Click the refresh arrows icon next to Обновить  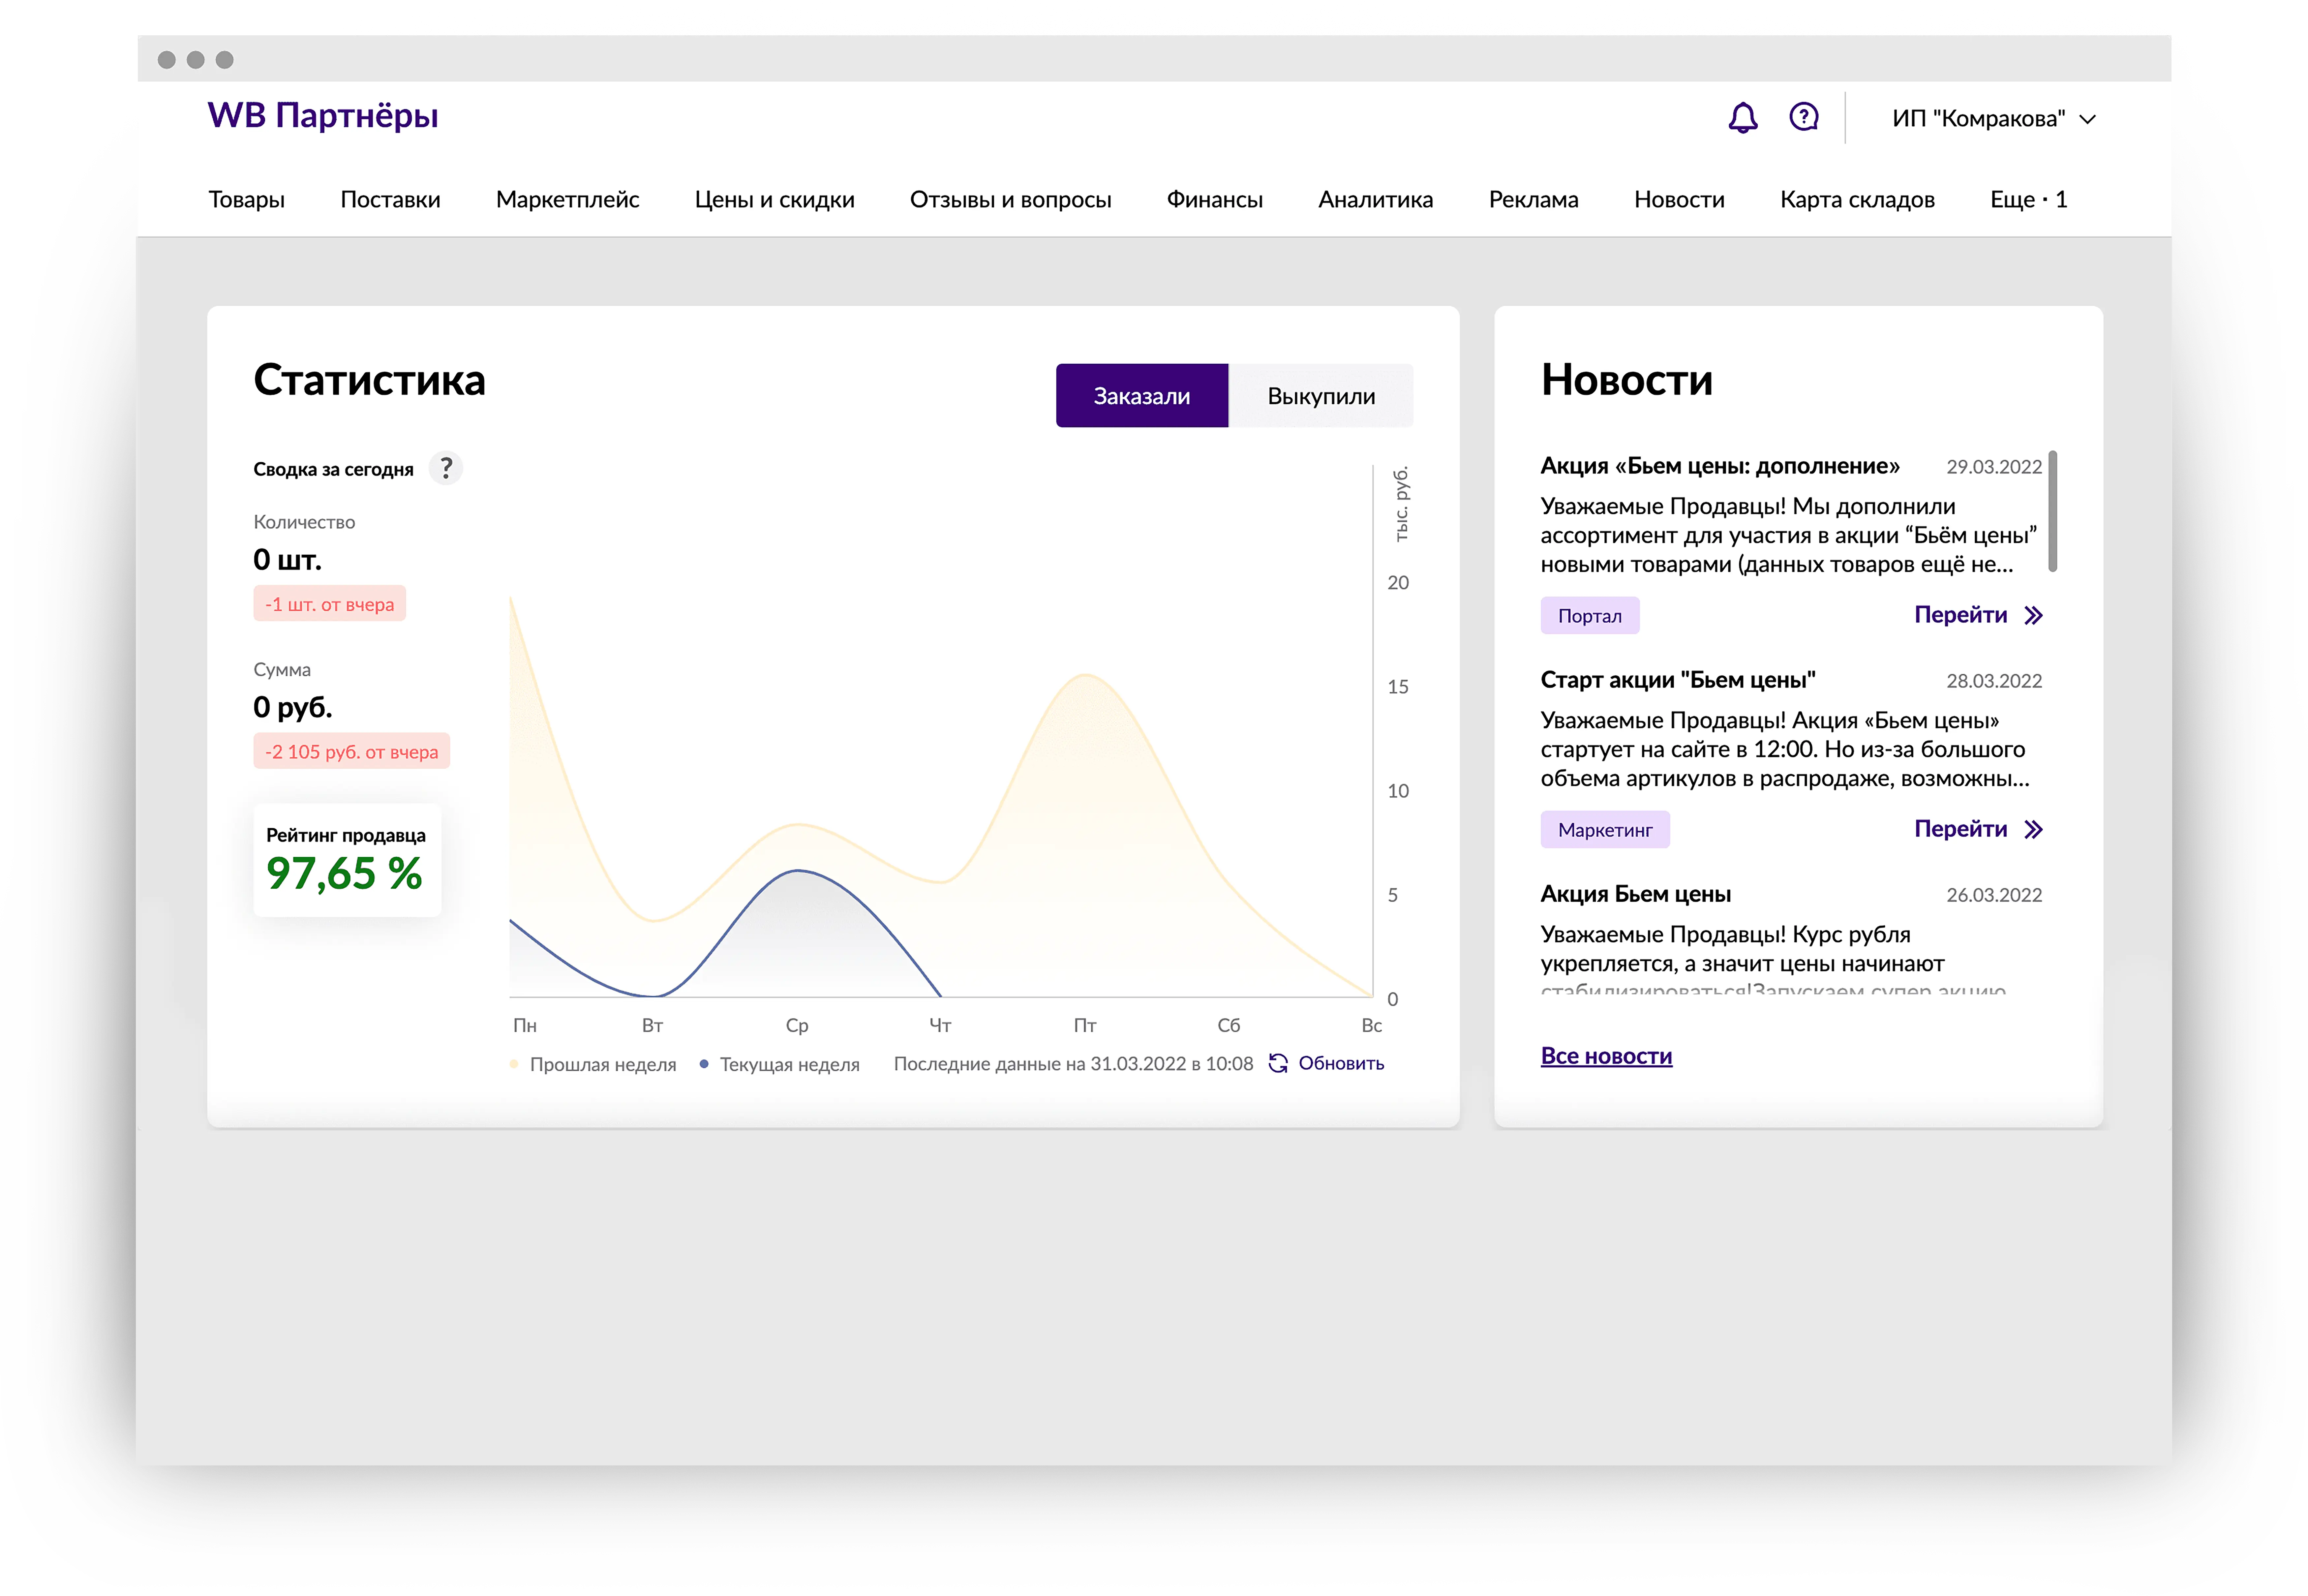click(1278, 1063)
